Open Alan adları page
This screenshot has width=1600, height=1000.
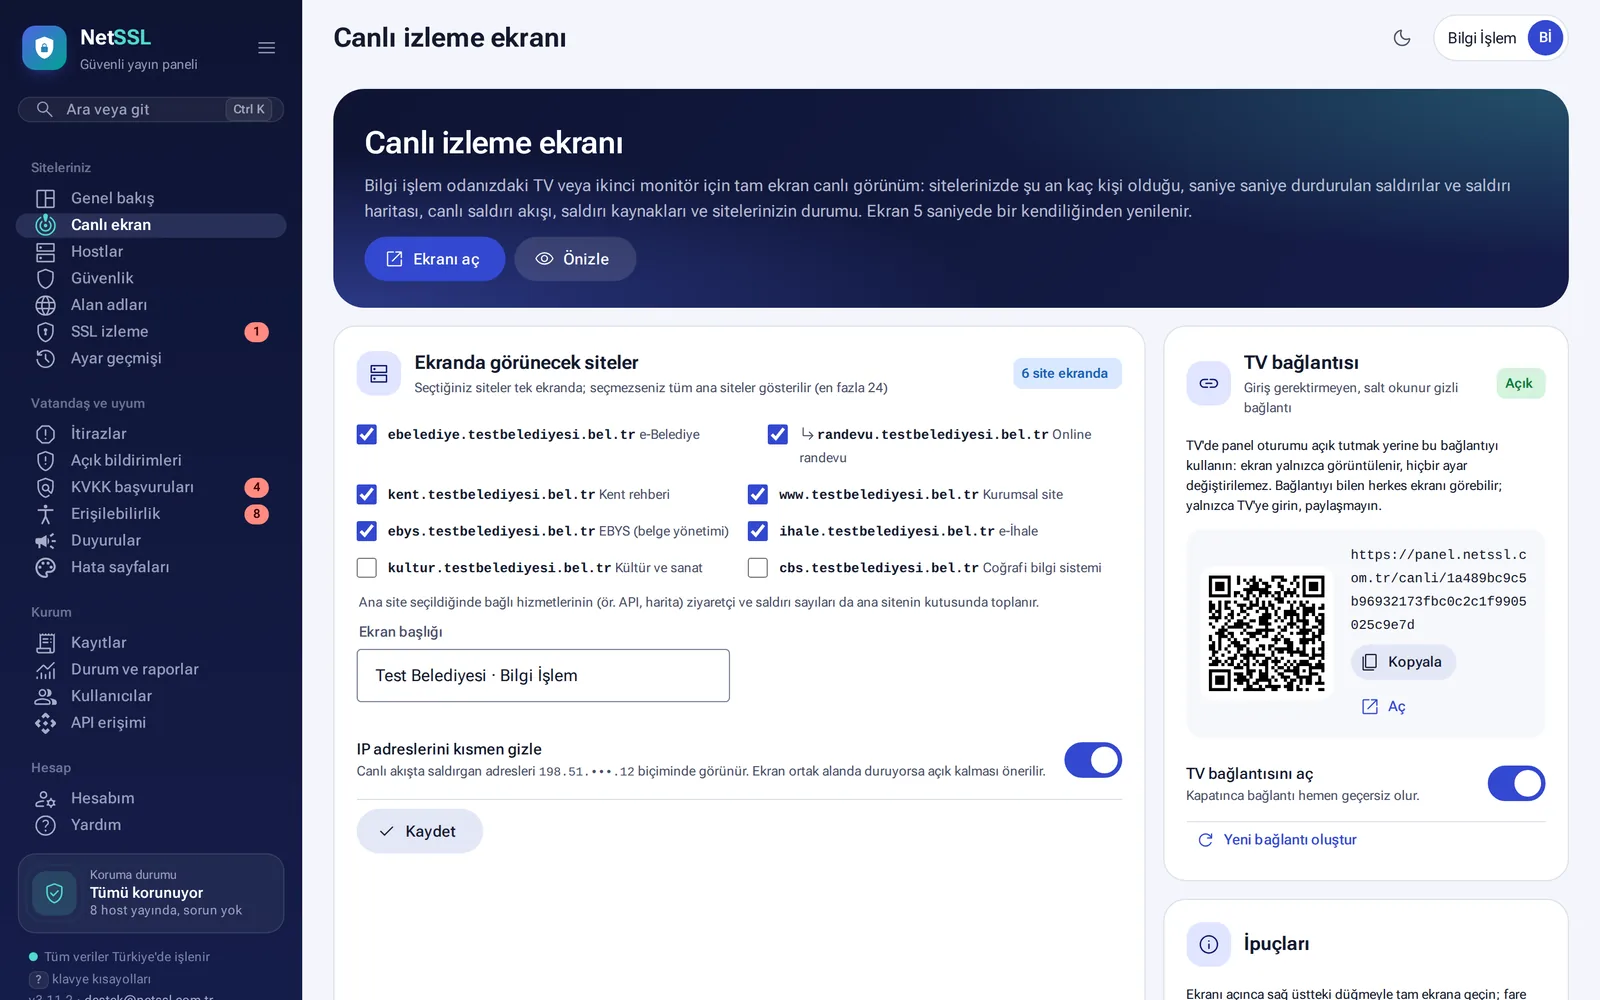pyautogui.click(x=151, y=305)
